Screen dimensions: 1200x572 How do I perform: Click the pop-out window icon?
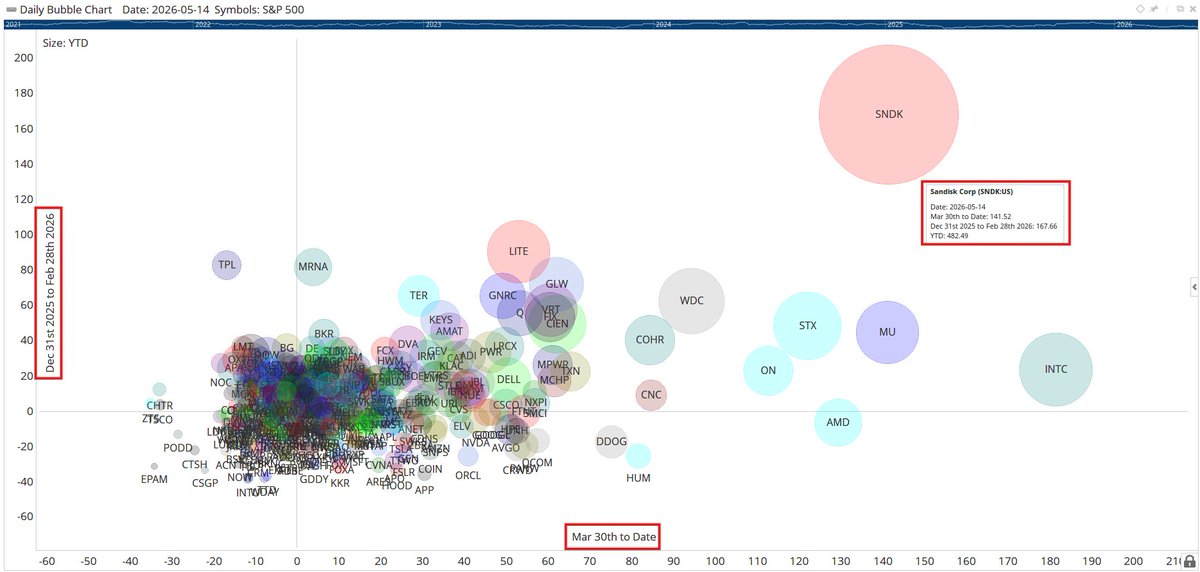point(1180,9)
